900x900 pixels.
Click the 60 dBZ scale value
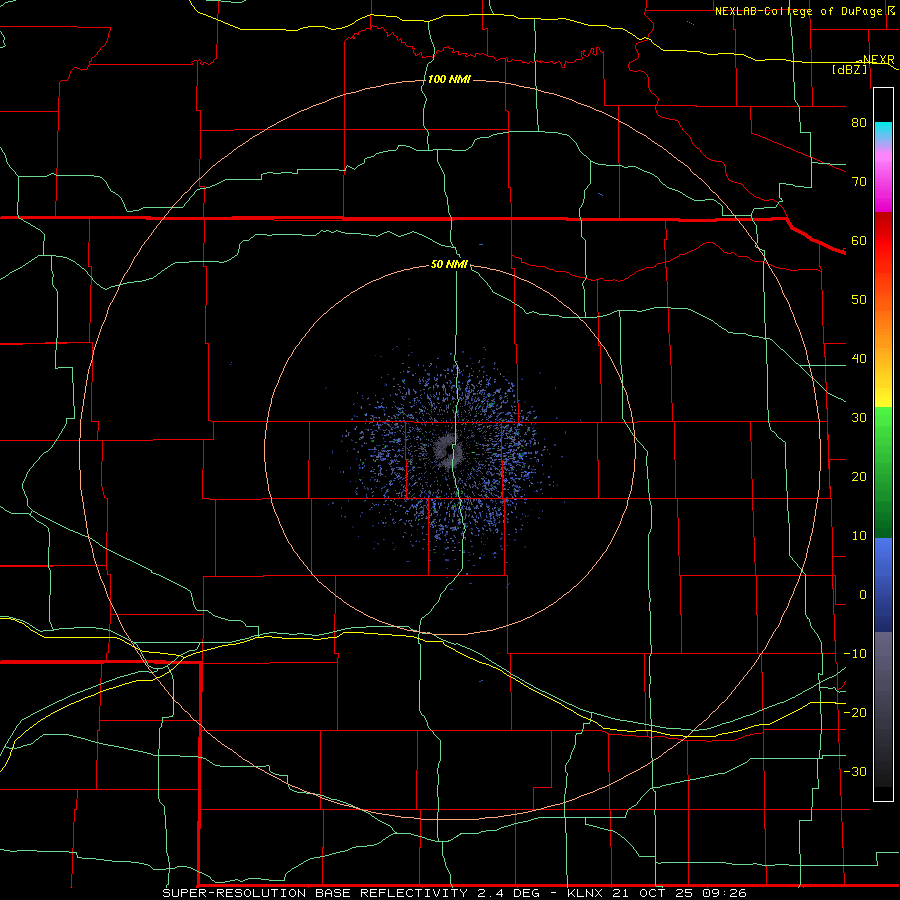click(859, 240)
